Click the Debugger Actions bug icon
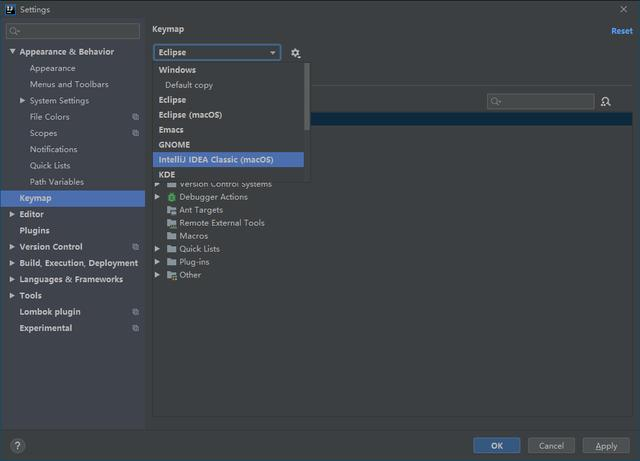 172,197
